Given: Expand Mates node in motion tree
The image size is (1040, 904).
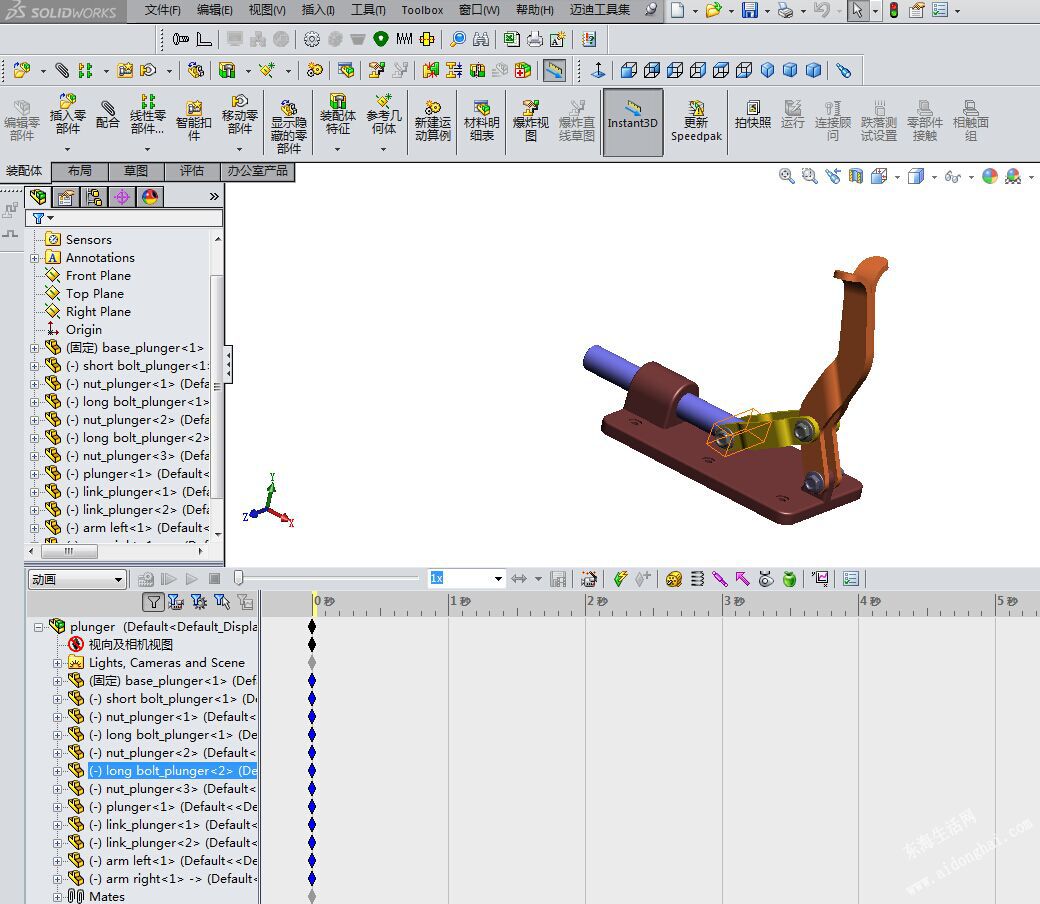Looking at the screenshot, I should pyautogui.click(x=58, y=897).
